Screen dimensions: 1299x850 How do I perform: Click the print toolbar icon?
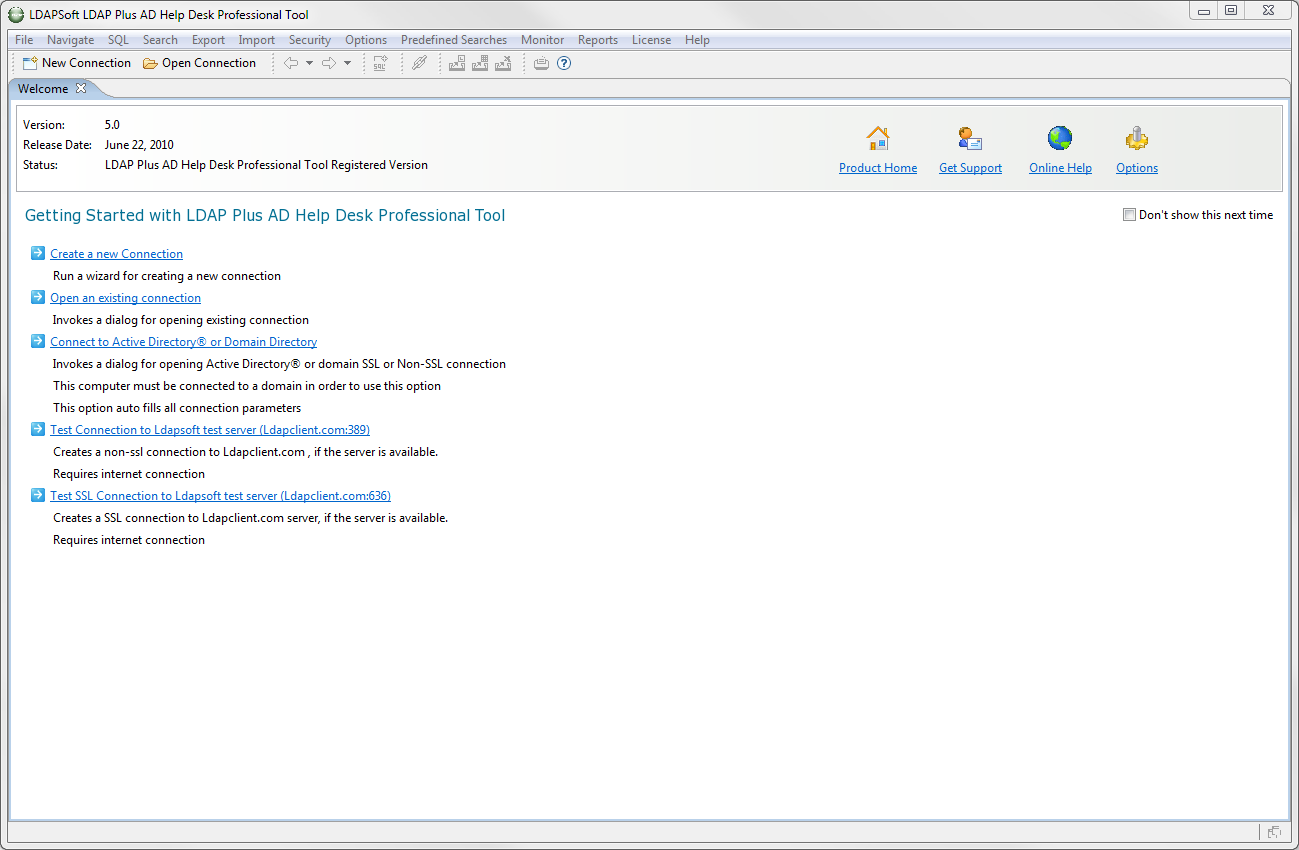pos(541,63)
